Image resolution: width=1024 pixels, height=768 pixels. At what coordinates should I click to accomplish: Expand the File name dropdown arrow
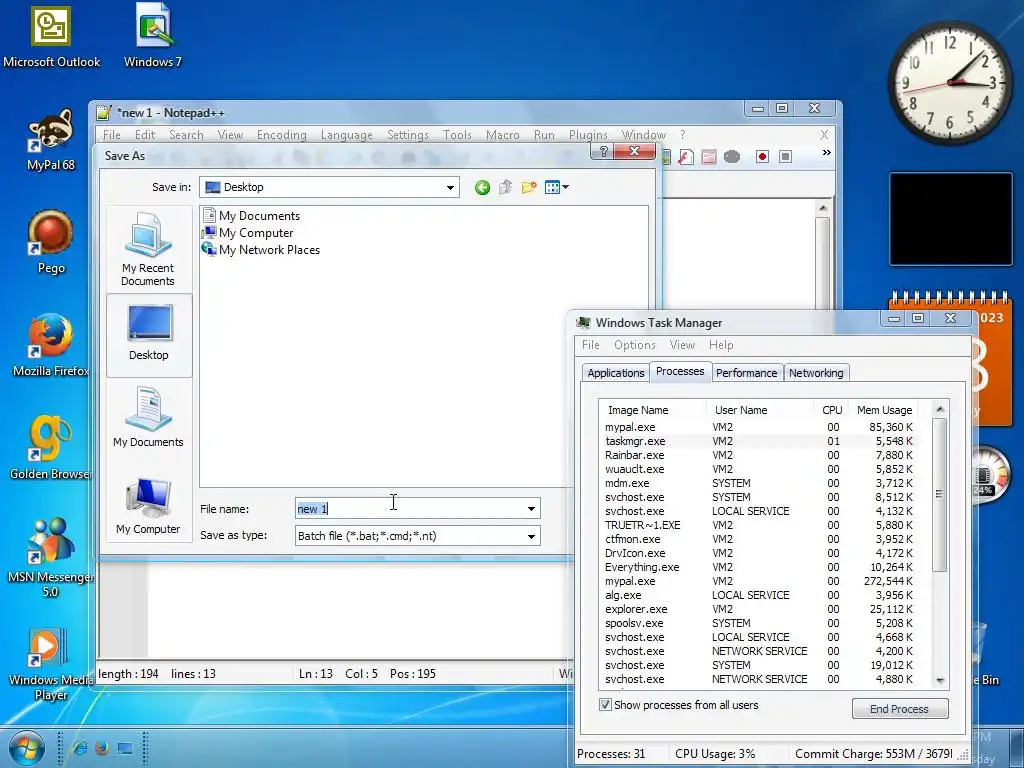[531, 509]
